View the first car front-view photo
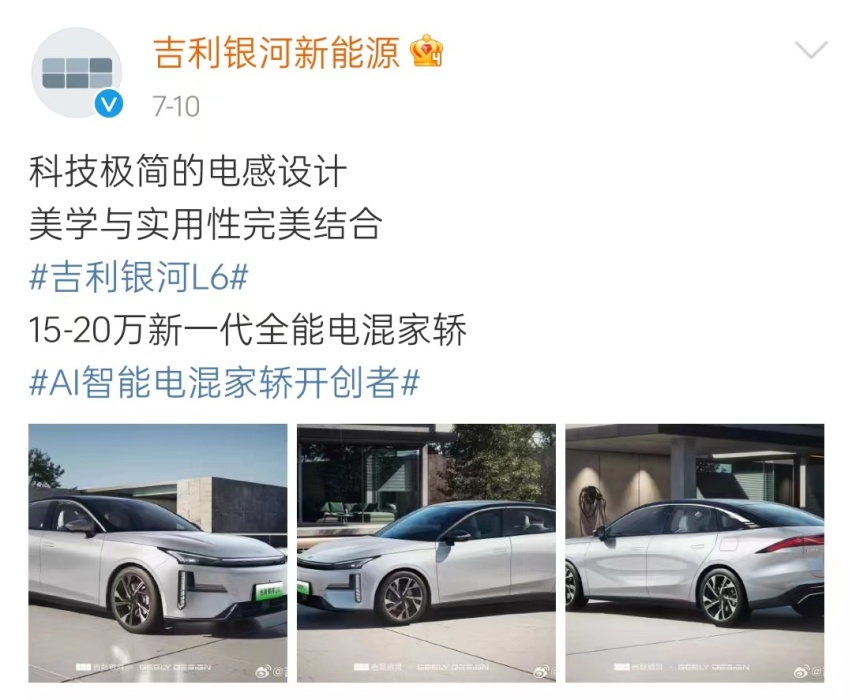 (x=158, y=553)
